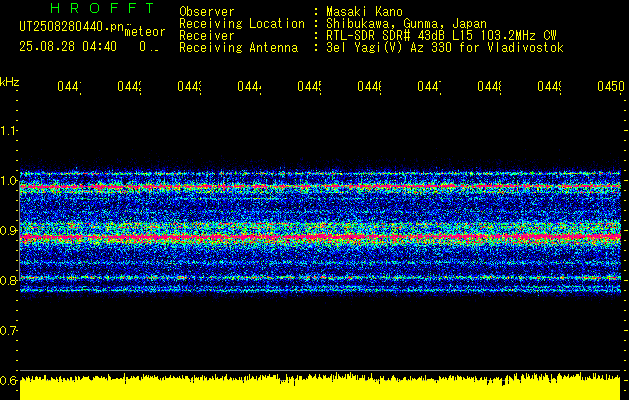Click the 0444 time marker
Screen dimensions: 629x400
[250, 87]
